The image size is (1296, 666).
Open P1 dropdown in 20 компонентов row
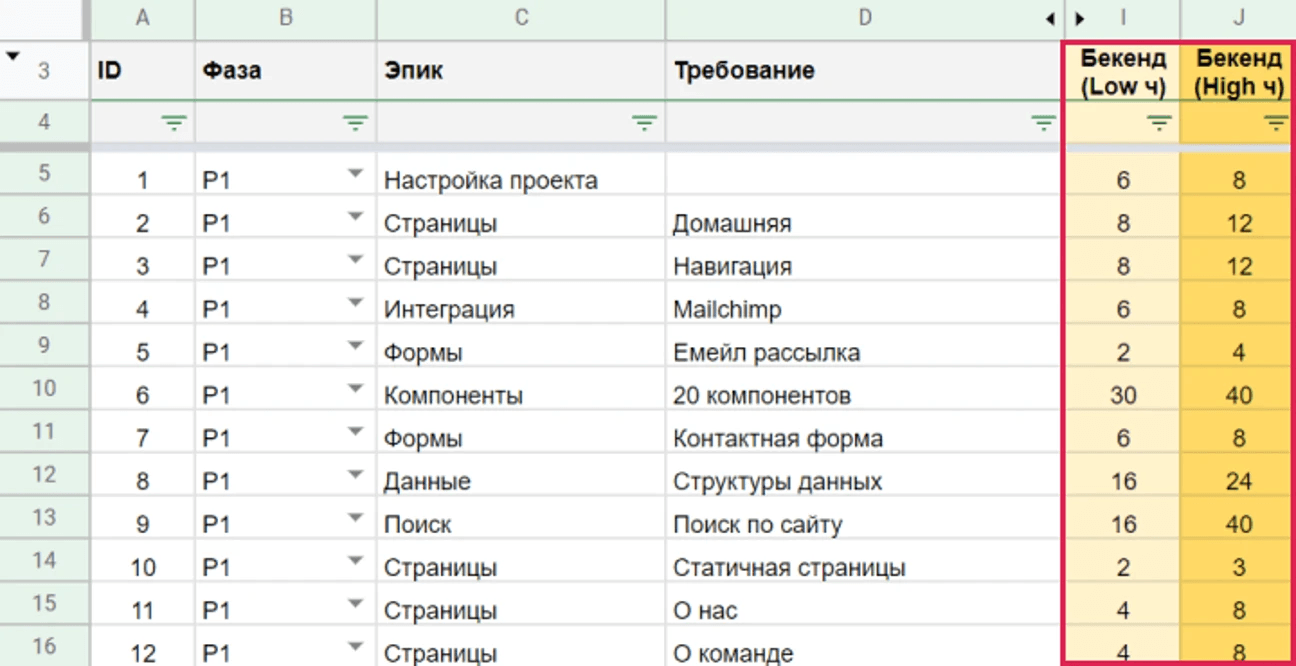coord(355,389)
